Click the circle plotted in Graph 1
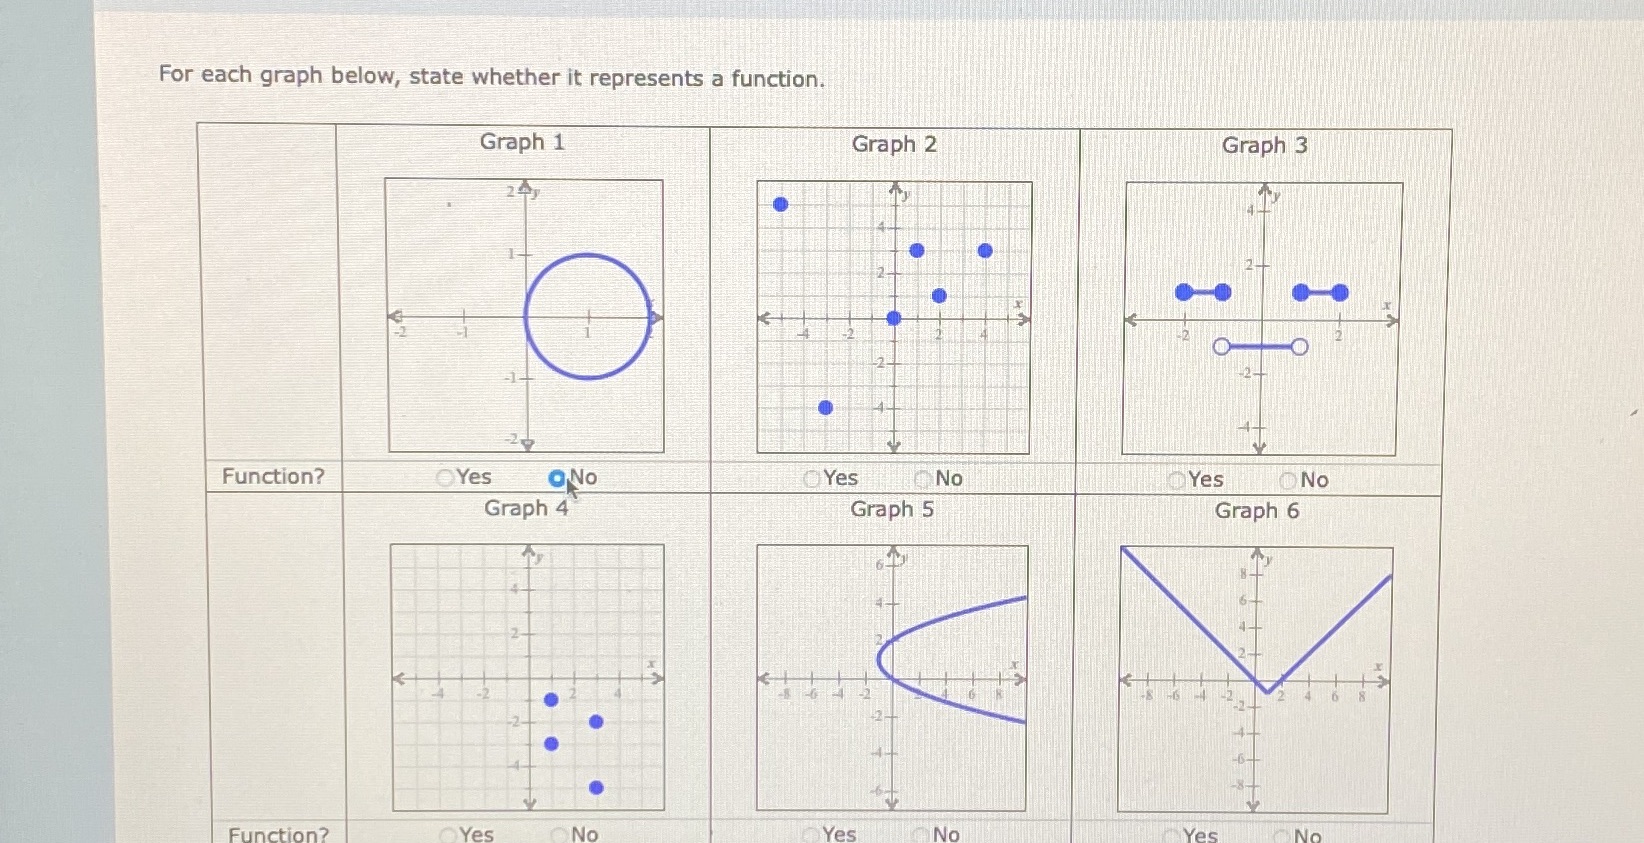This screenshot has height=843, width=1644. click(587, 317)
